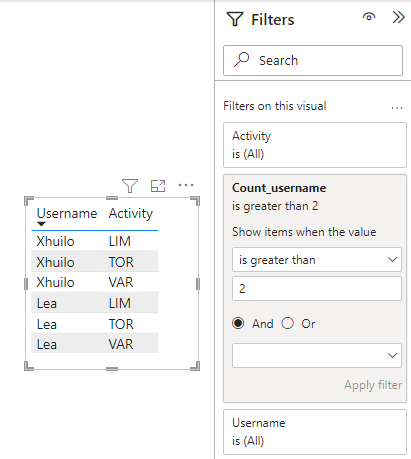Collapse the Filters pane with double chevron
The height and width of the screenshot is (459, 411).
tap(398, 17)
